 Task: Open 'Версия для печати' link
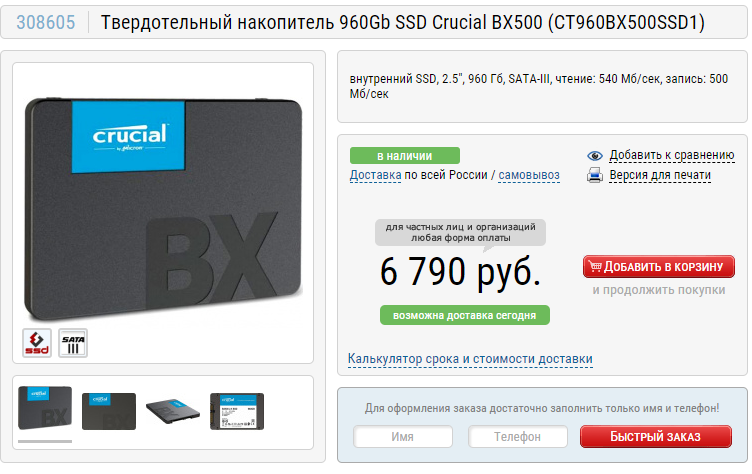click(660, 176)
